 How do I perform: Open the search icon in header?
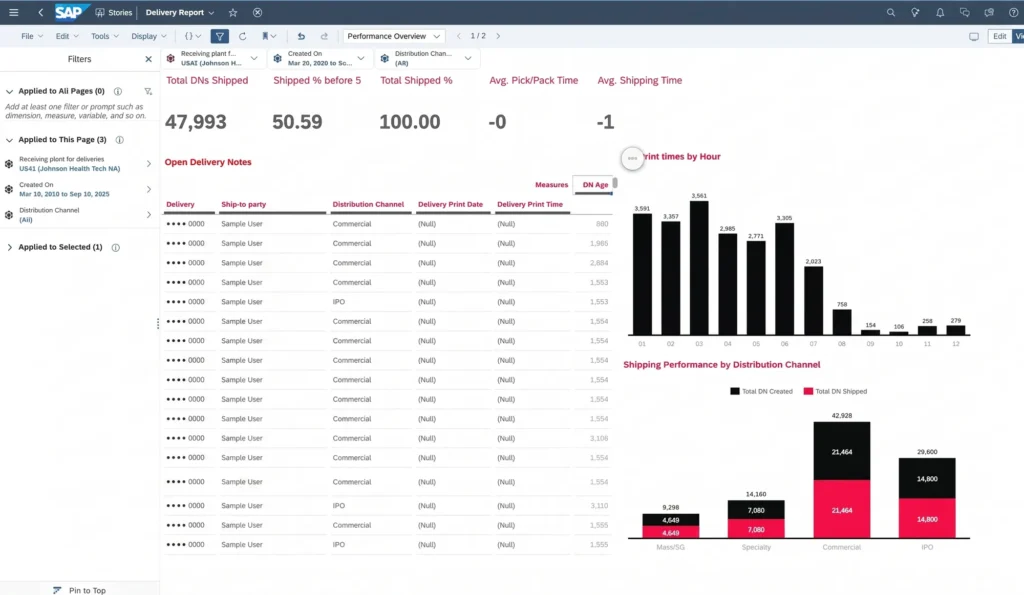click(x=891, y=12)
